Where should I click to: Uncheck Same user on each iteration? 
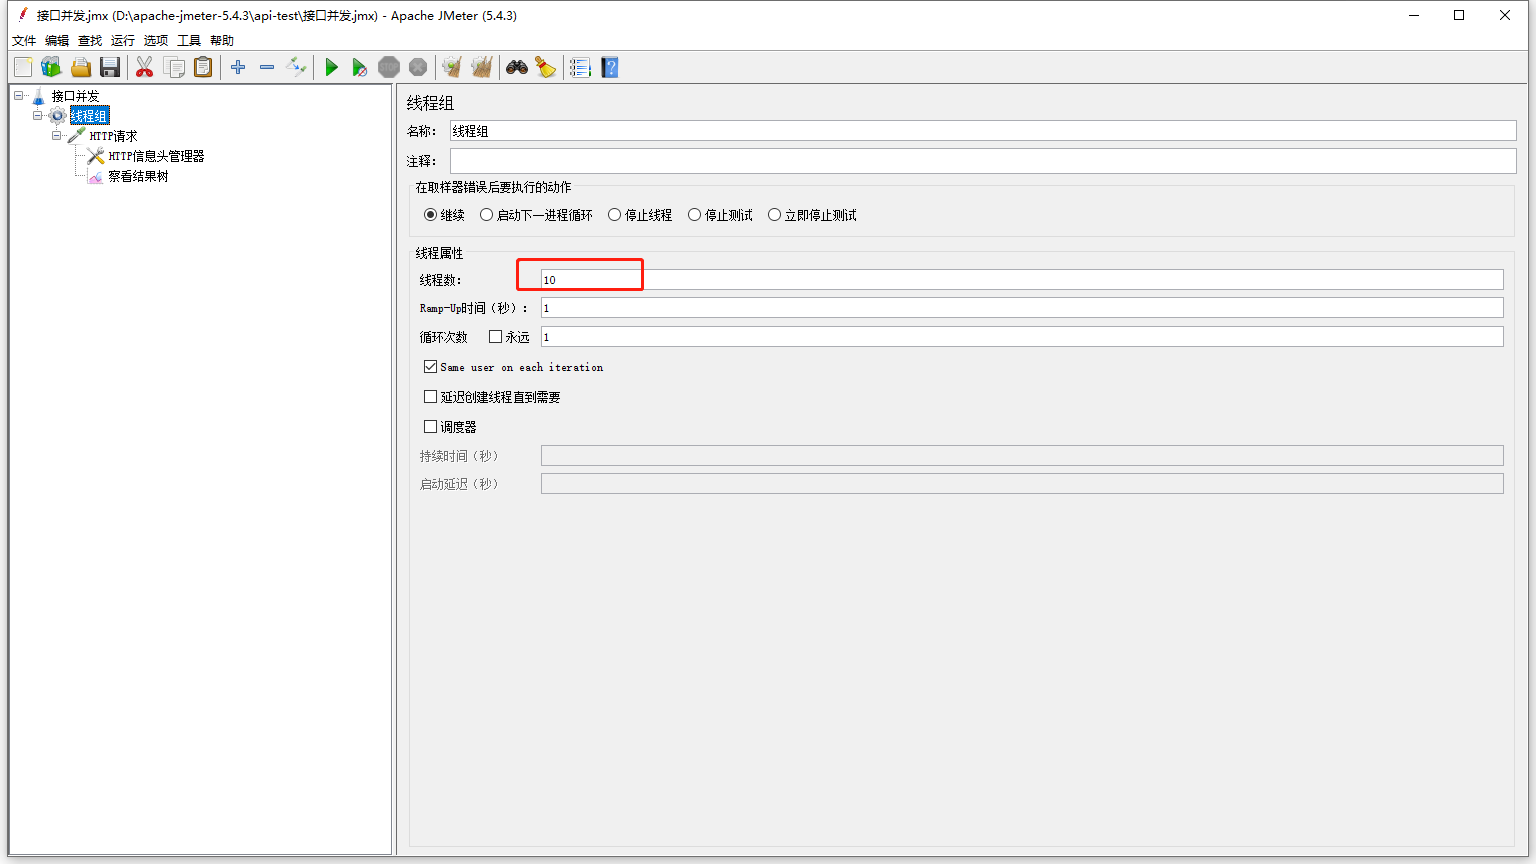(x=431, y=367)
